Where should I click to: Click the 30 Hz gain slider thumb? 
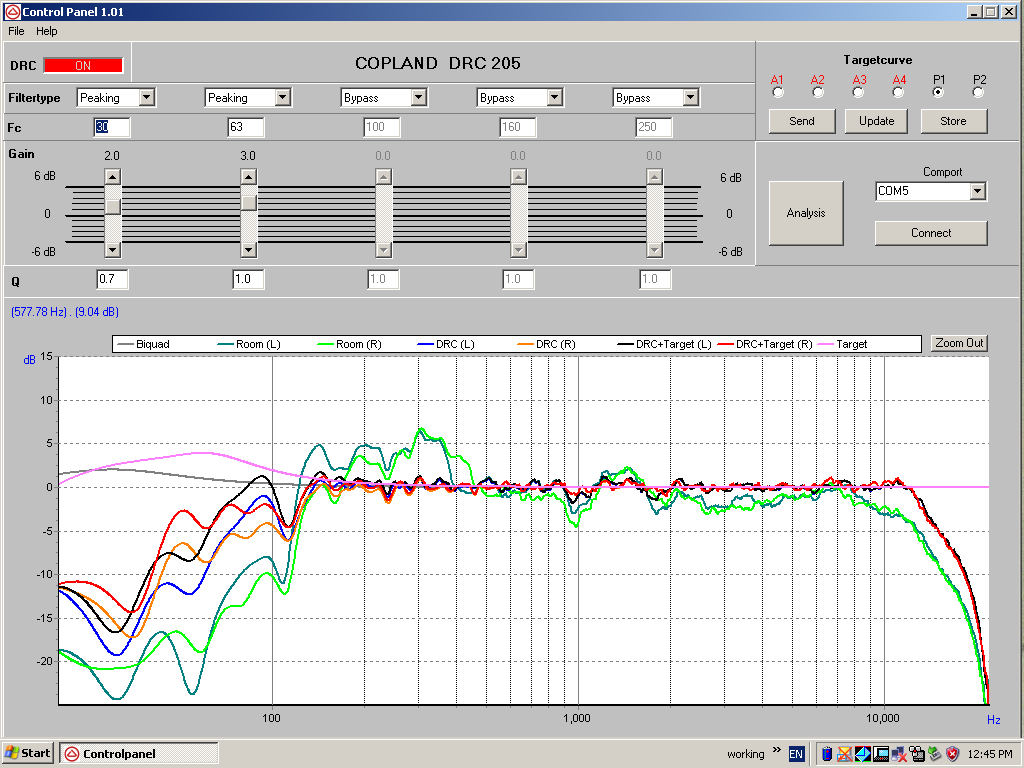point(113,206)
